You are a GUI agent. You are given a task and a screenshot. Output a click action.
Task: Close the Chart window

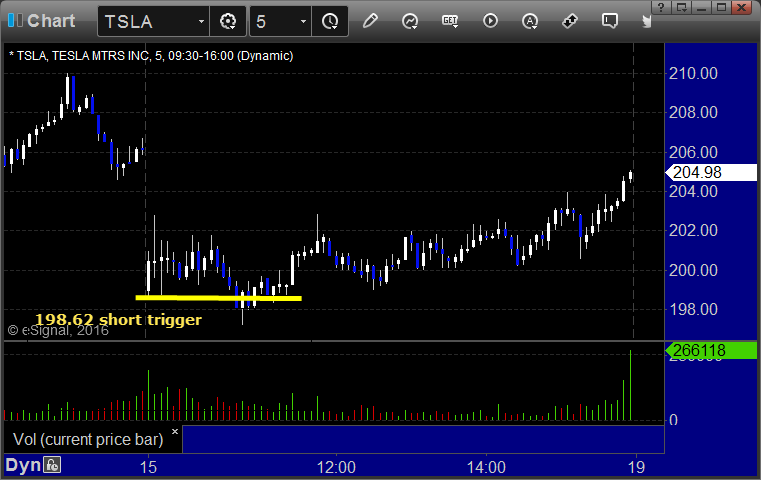742,7
